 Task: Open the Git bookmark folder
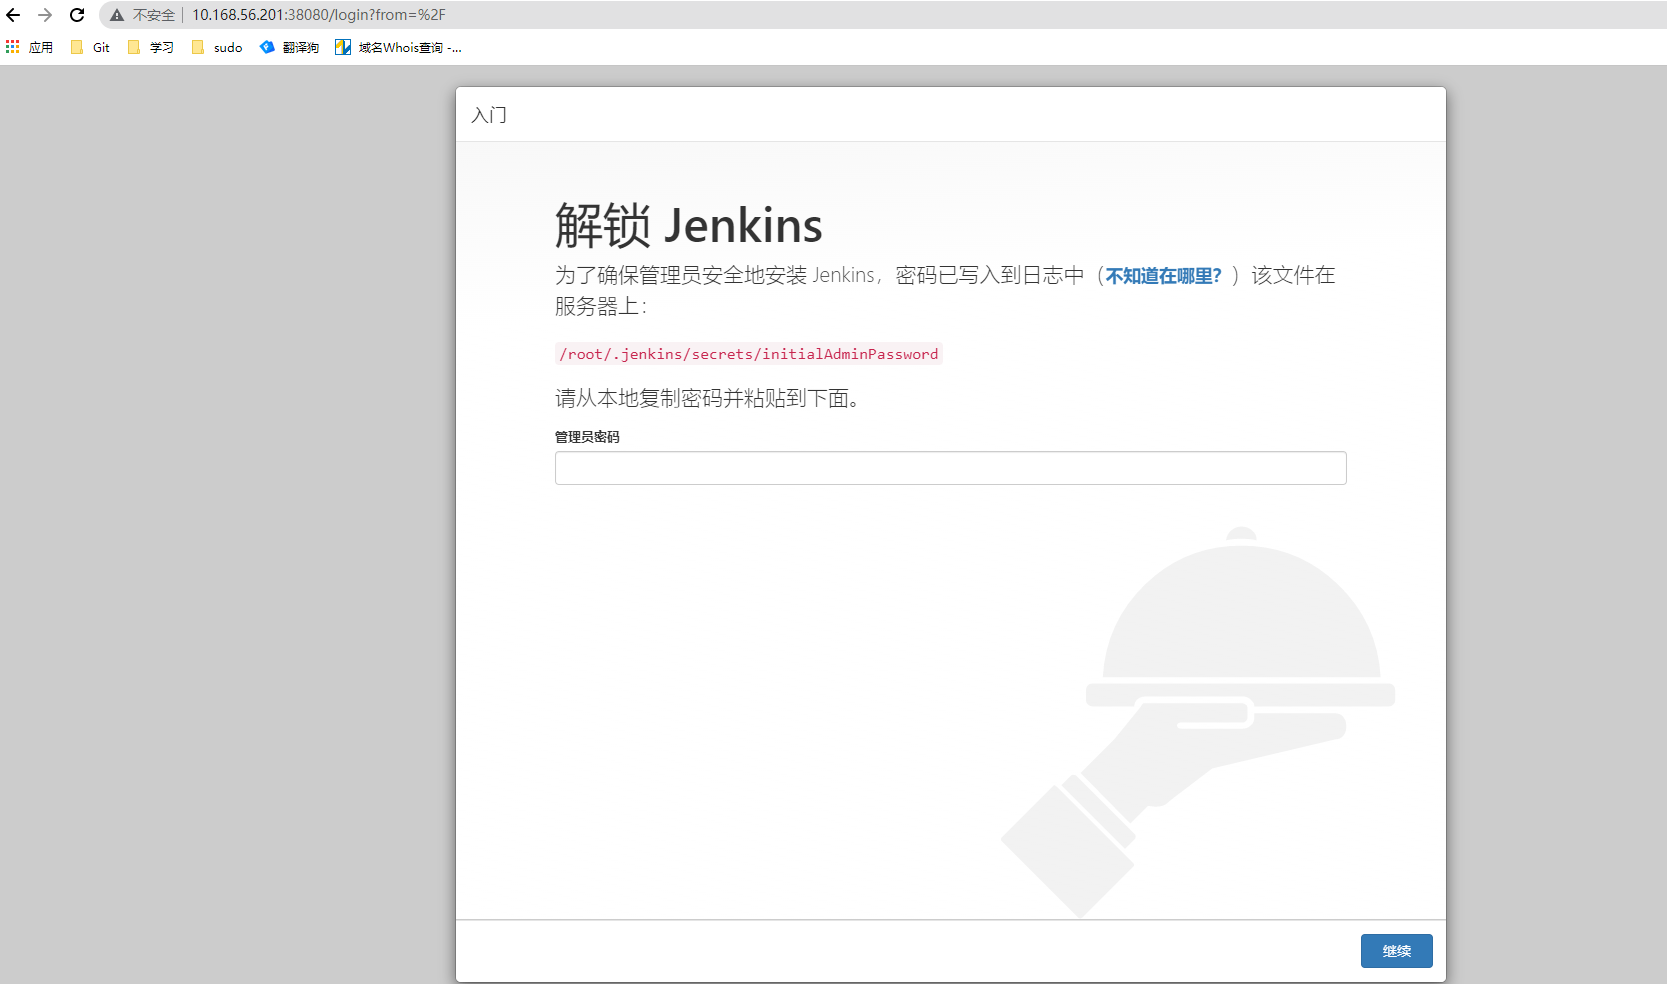point(90,47)
